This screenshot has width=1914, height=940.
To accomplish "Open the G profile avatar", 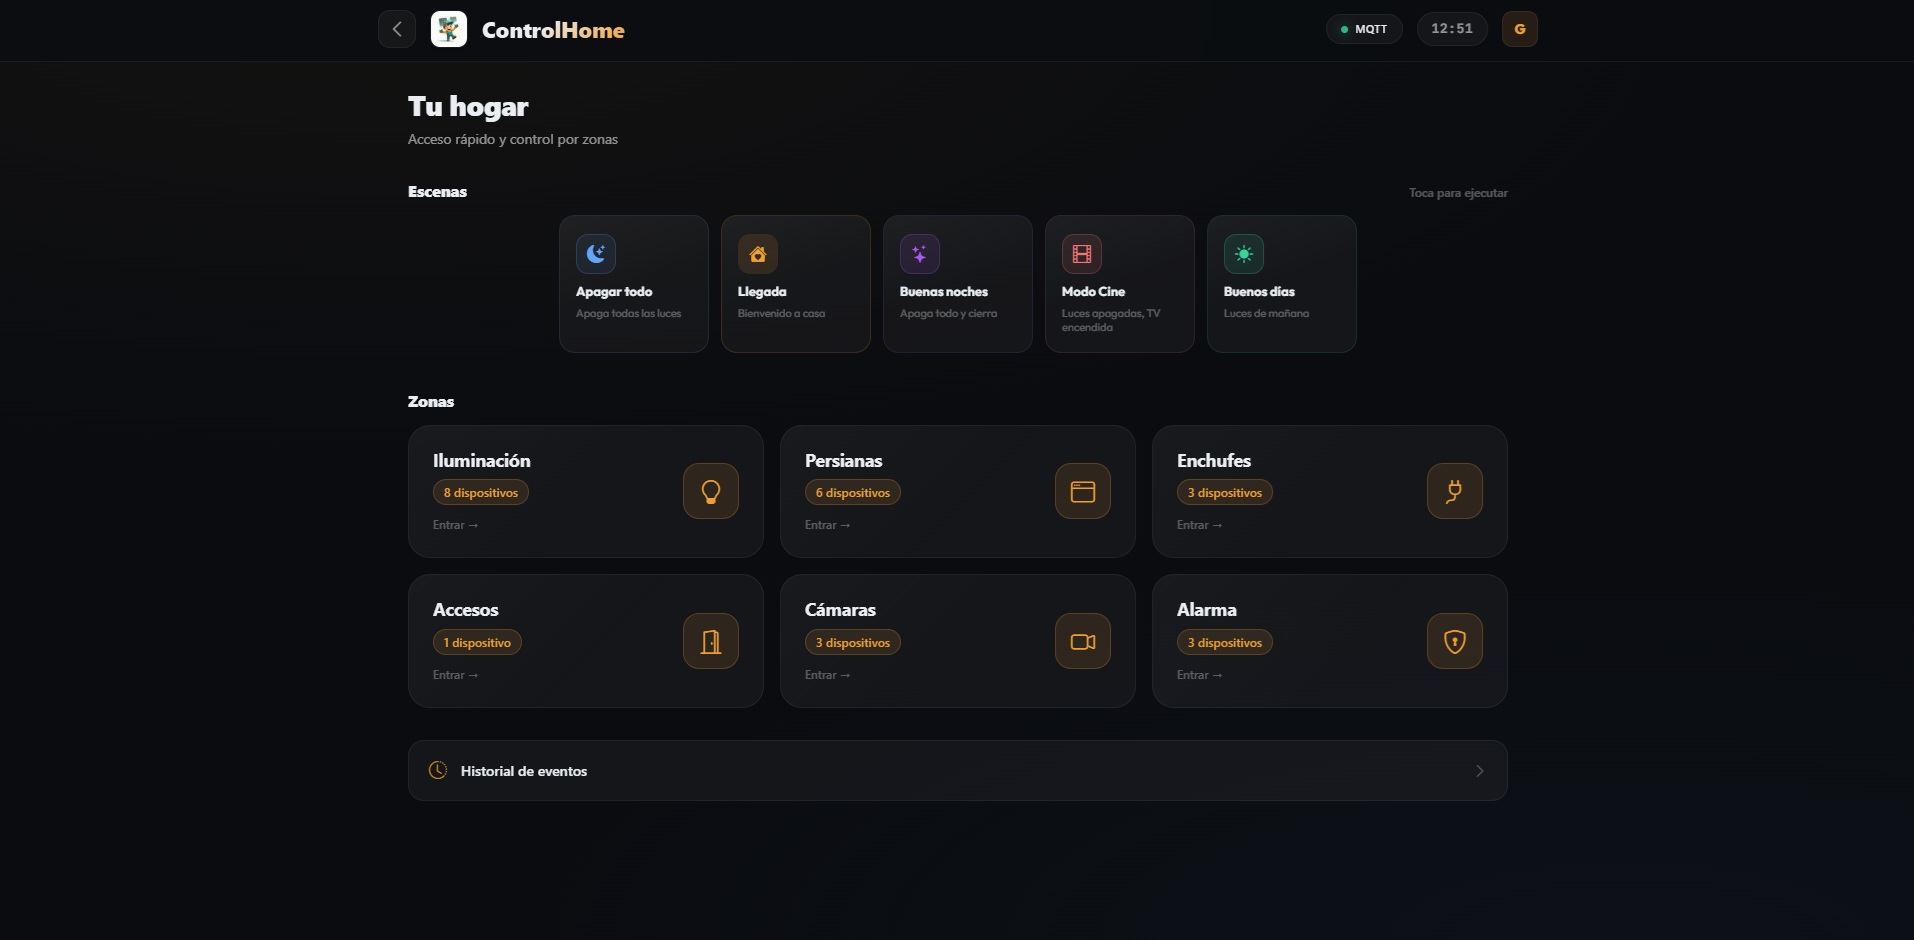I will (x=1519, y=29).
